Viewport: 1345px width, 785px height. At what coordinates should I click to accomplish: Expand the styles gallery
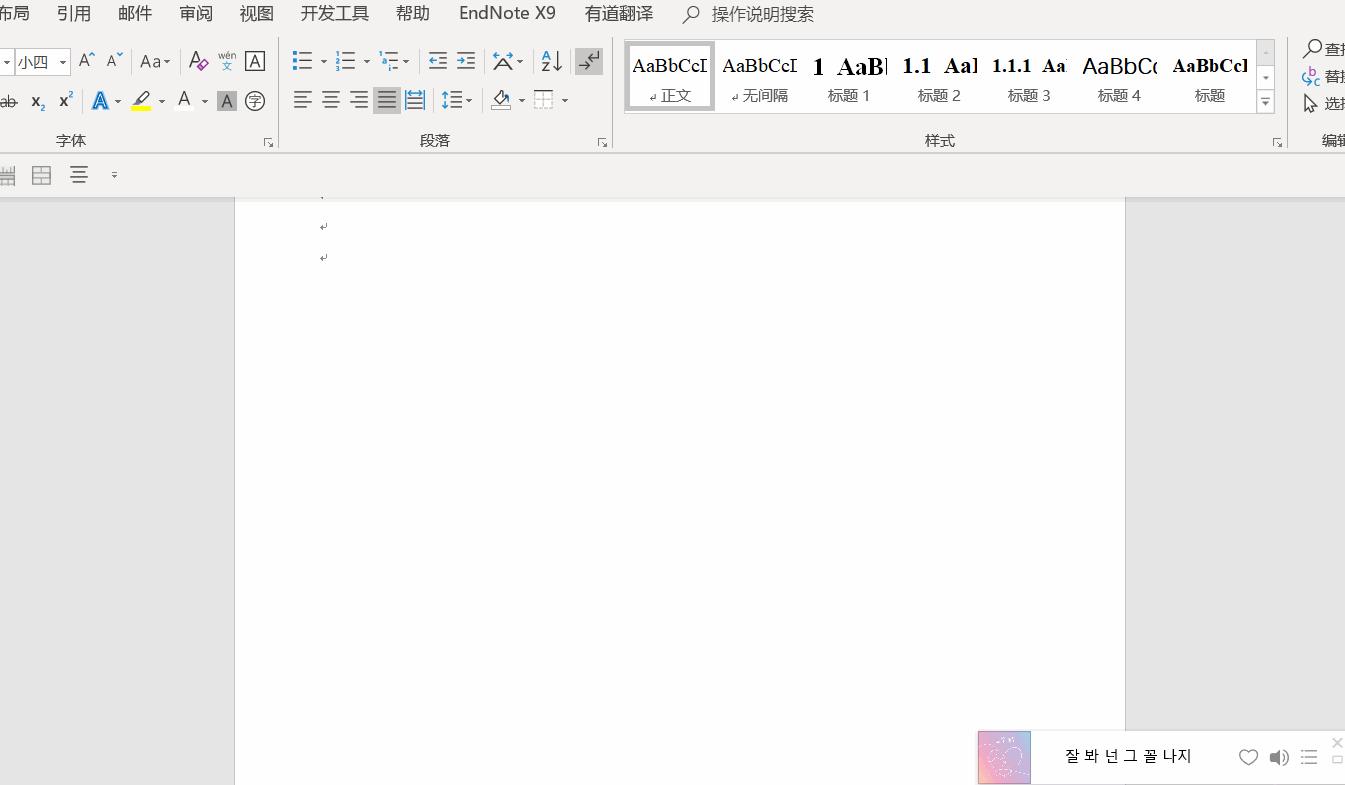click(1266, 102)
